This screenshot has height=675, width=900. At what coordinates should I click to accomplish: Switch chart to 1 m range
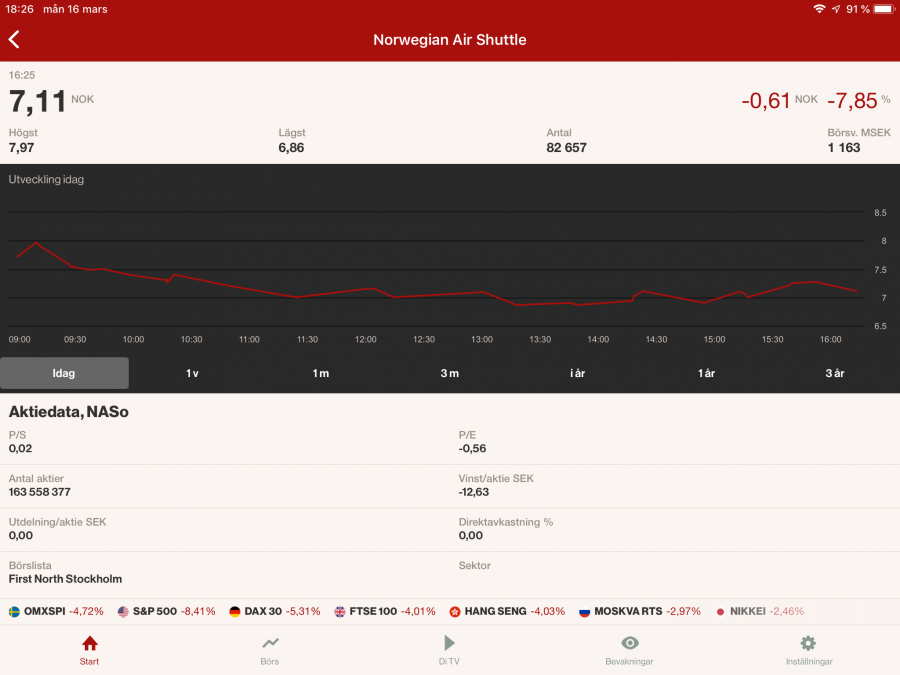[321, 373]
